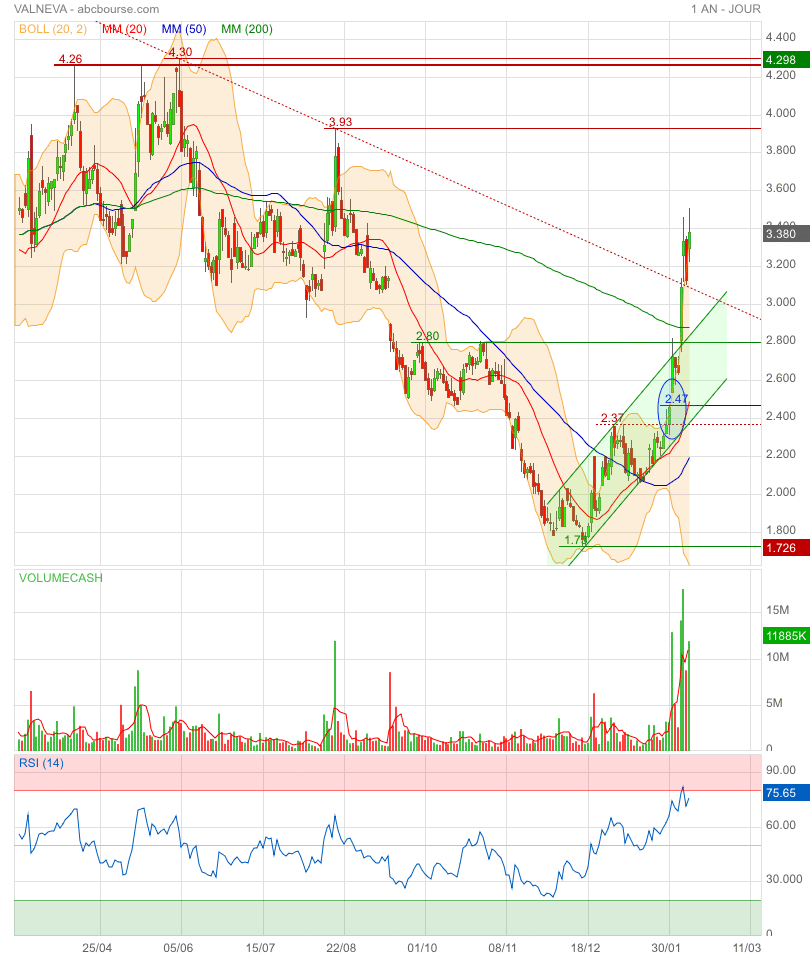Click the 11/03 date label

(x=747, y=948)
